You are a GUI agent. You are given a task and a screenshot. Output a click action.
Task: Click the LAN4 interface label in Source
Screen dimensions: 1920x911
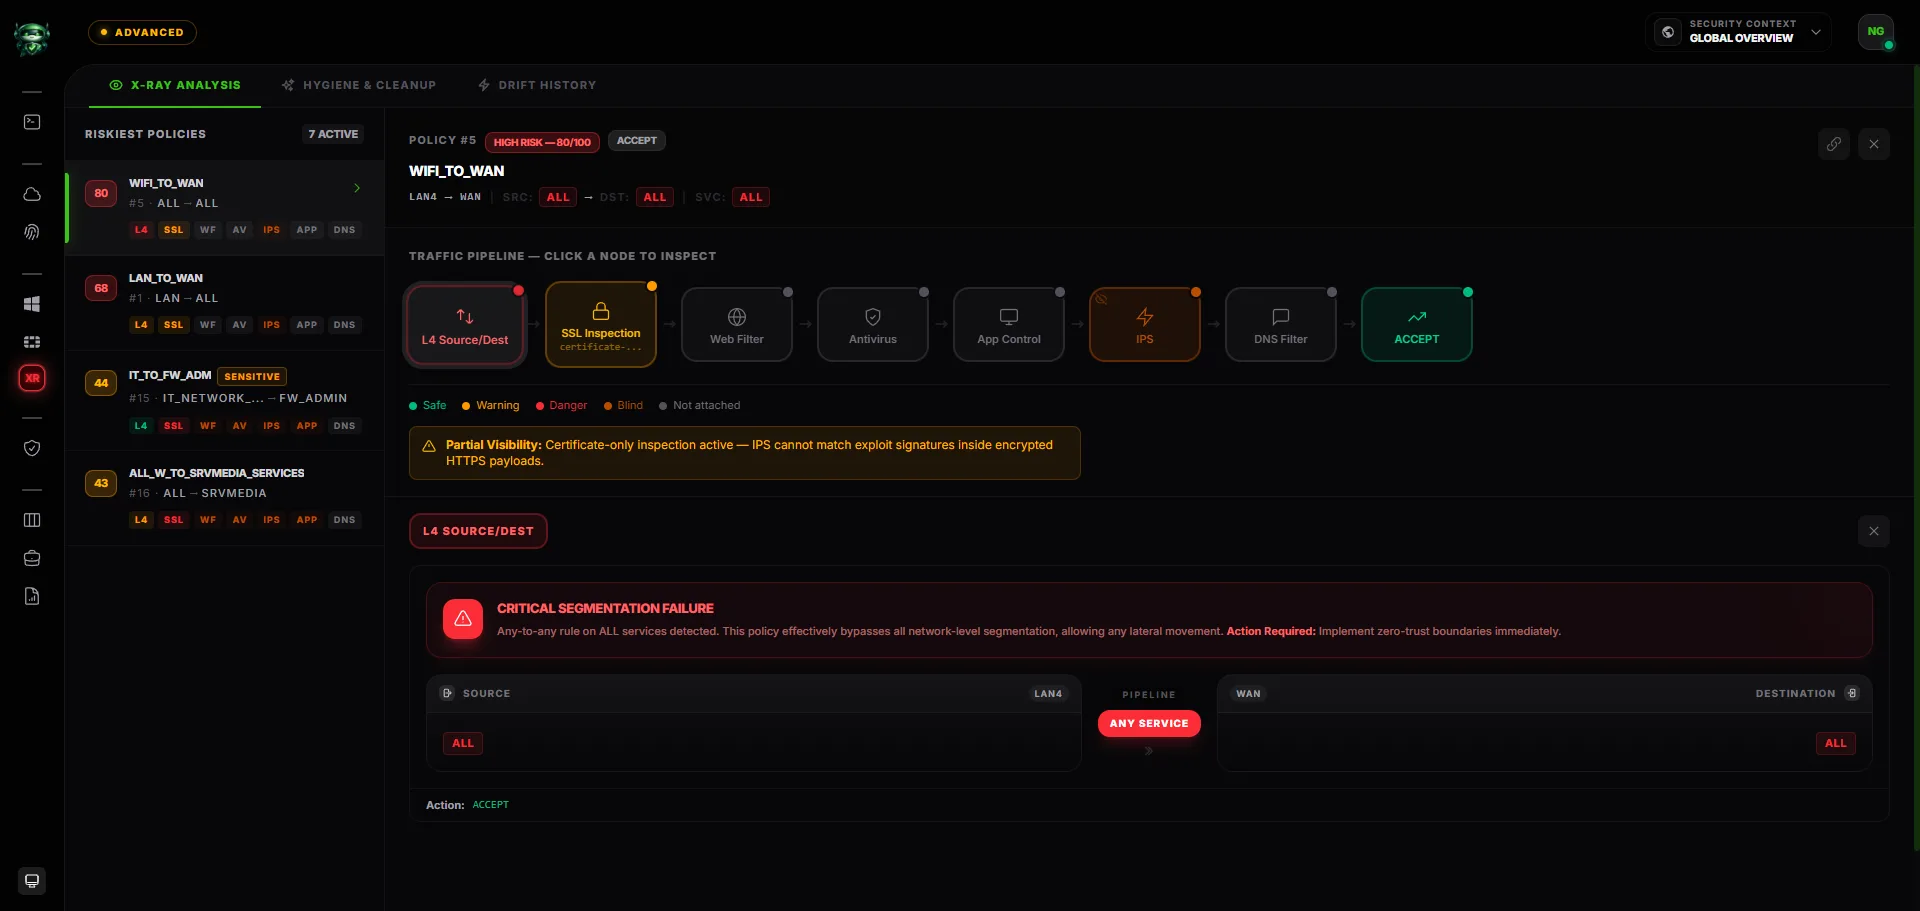coord(1048,693)
